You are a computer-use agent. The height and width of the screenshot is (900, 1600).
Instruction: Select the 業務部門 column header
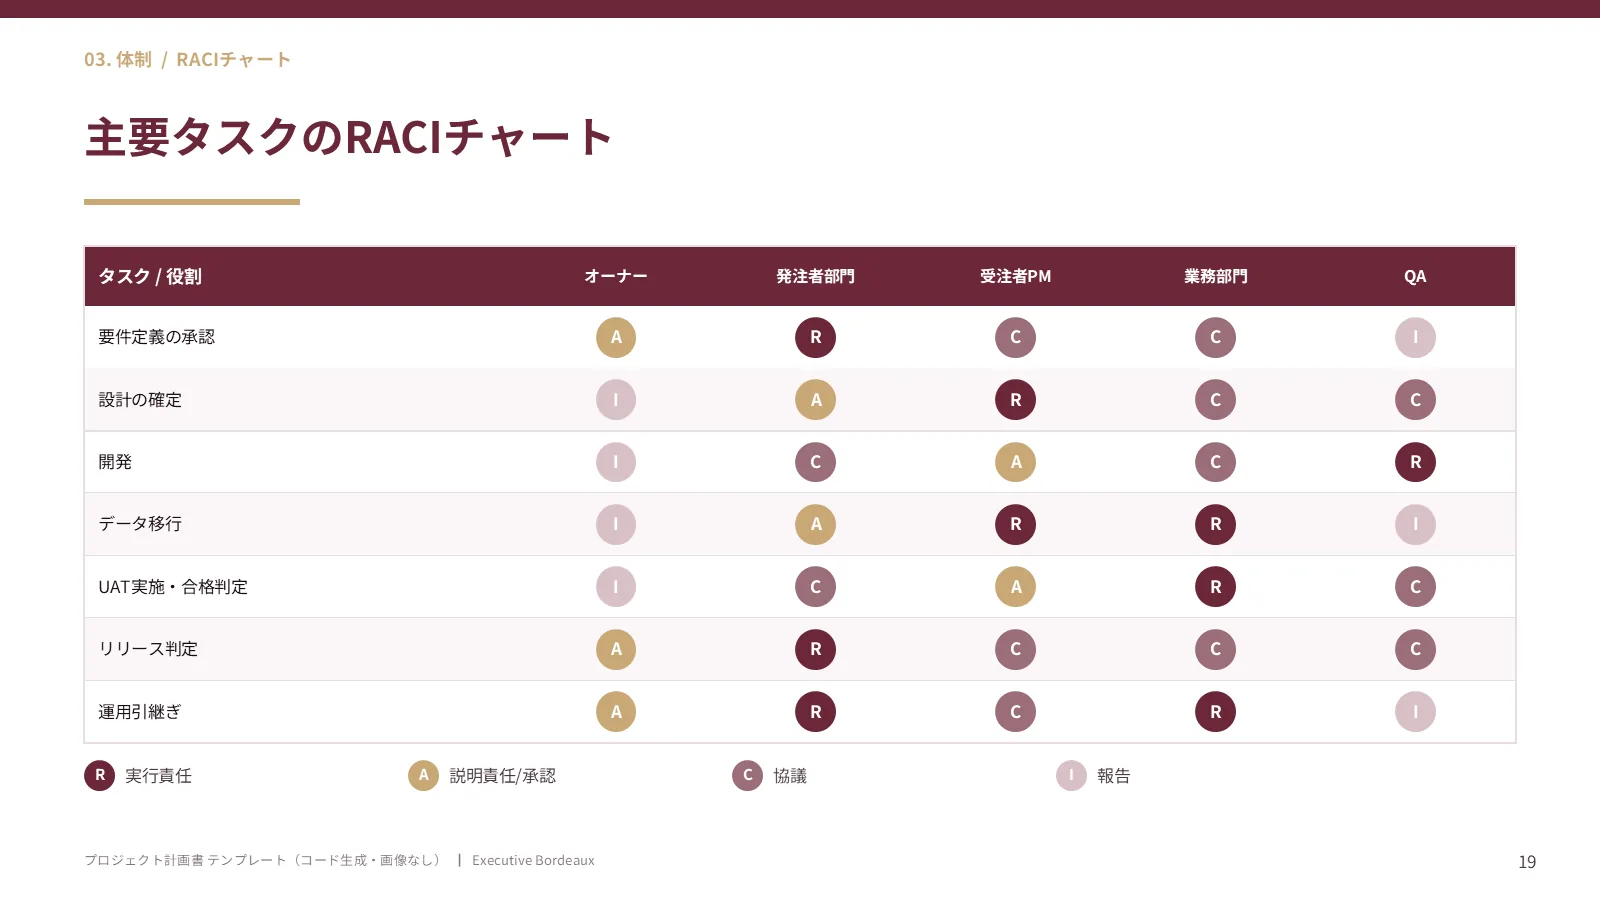[1216, 276]
